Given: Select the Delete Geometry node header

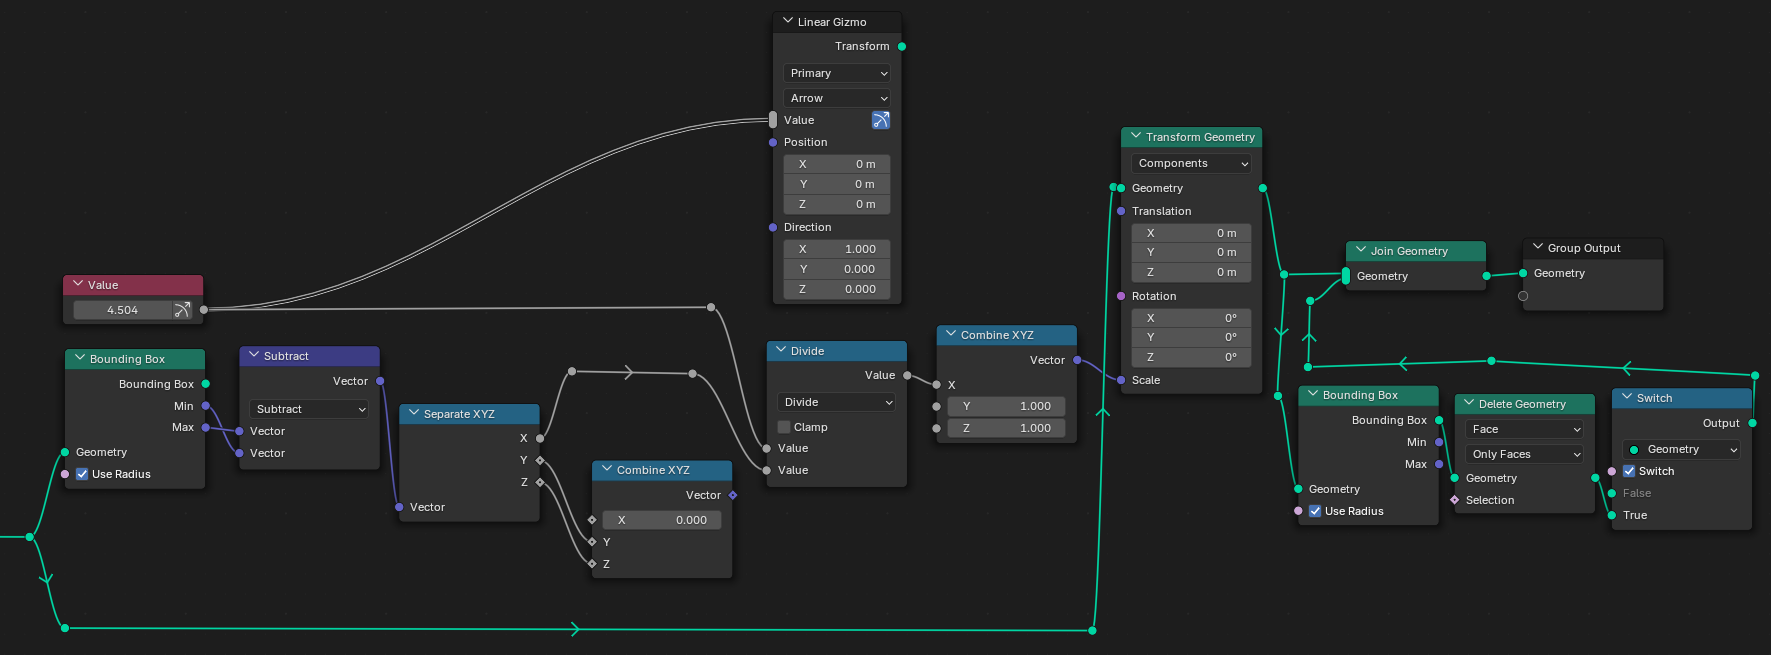Looking at the screenshot, I should click(1530, 404).
